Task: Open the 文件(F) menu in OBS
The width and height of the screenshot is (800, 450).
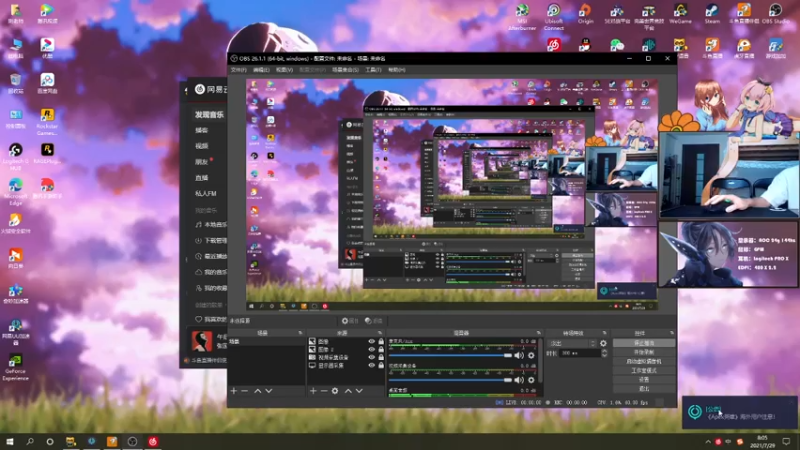Action: (x=238, y=70)
